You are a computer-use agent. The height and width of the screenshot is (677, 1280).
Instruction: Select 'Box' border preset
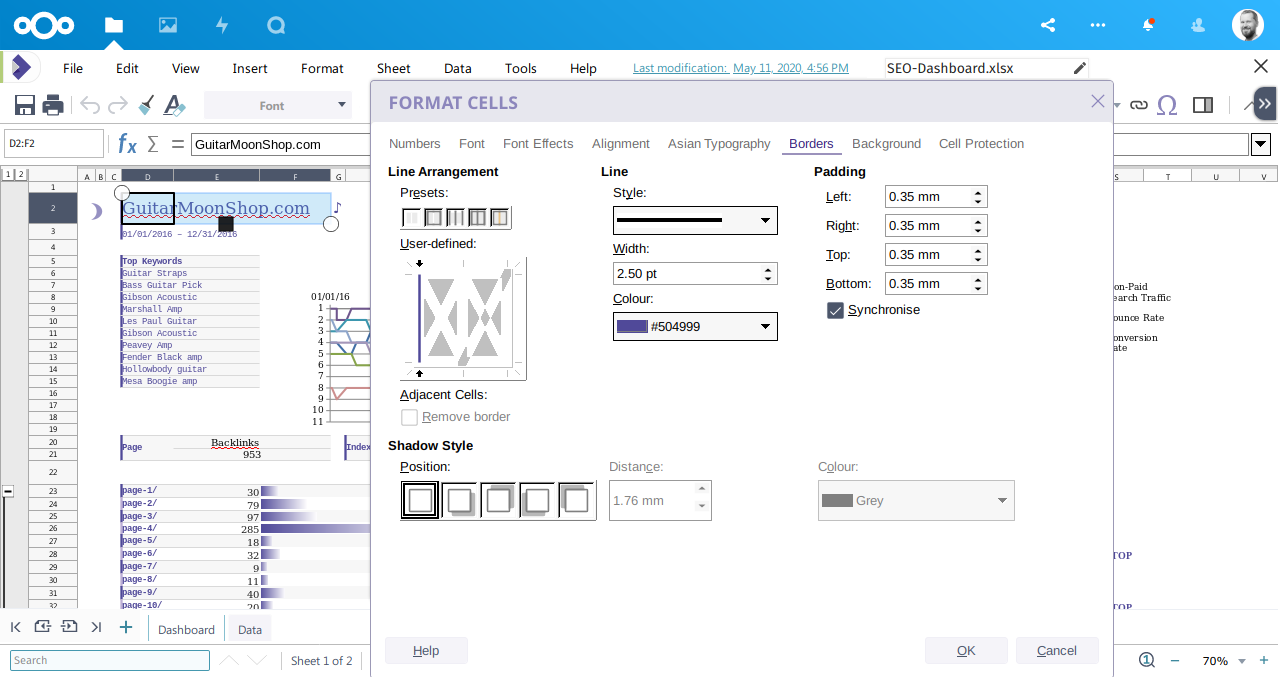(433, 217)
